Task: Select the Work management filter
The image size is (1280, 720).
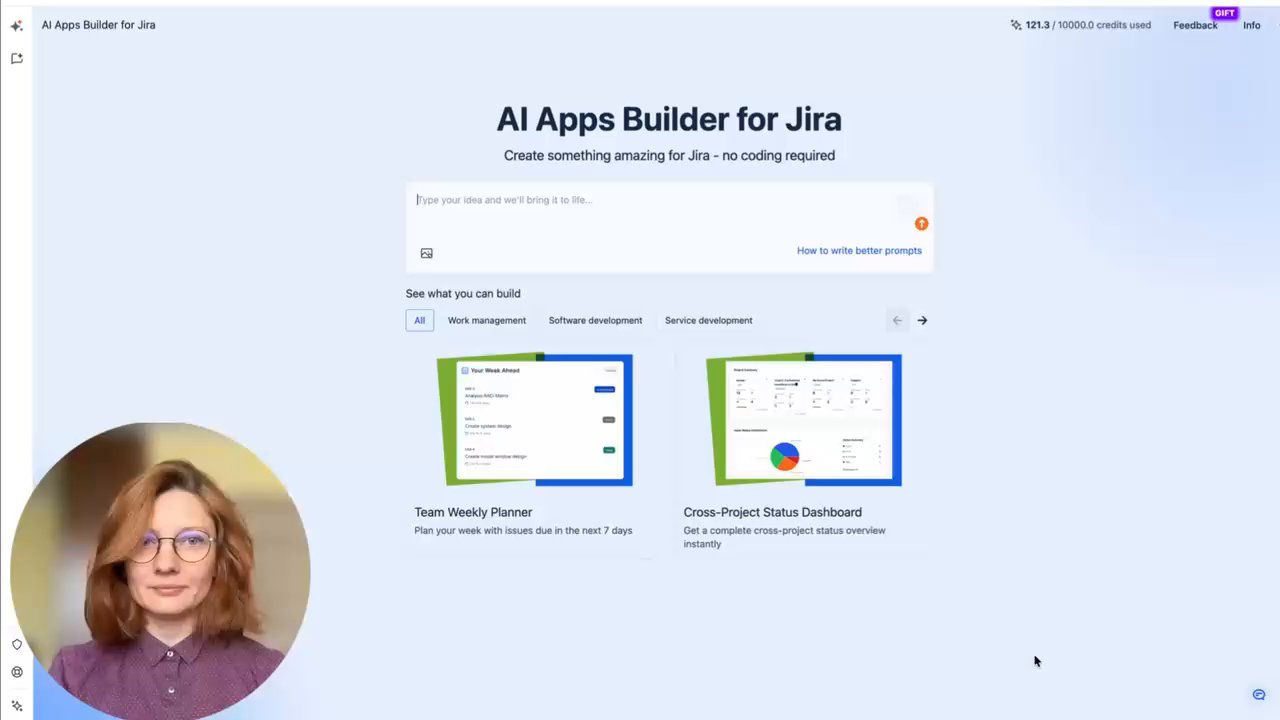Action: [487, 321]
